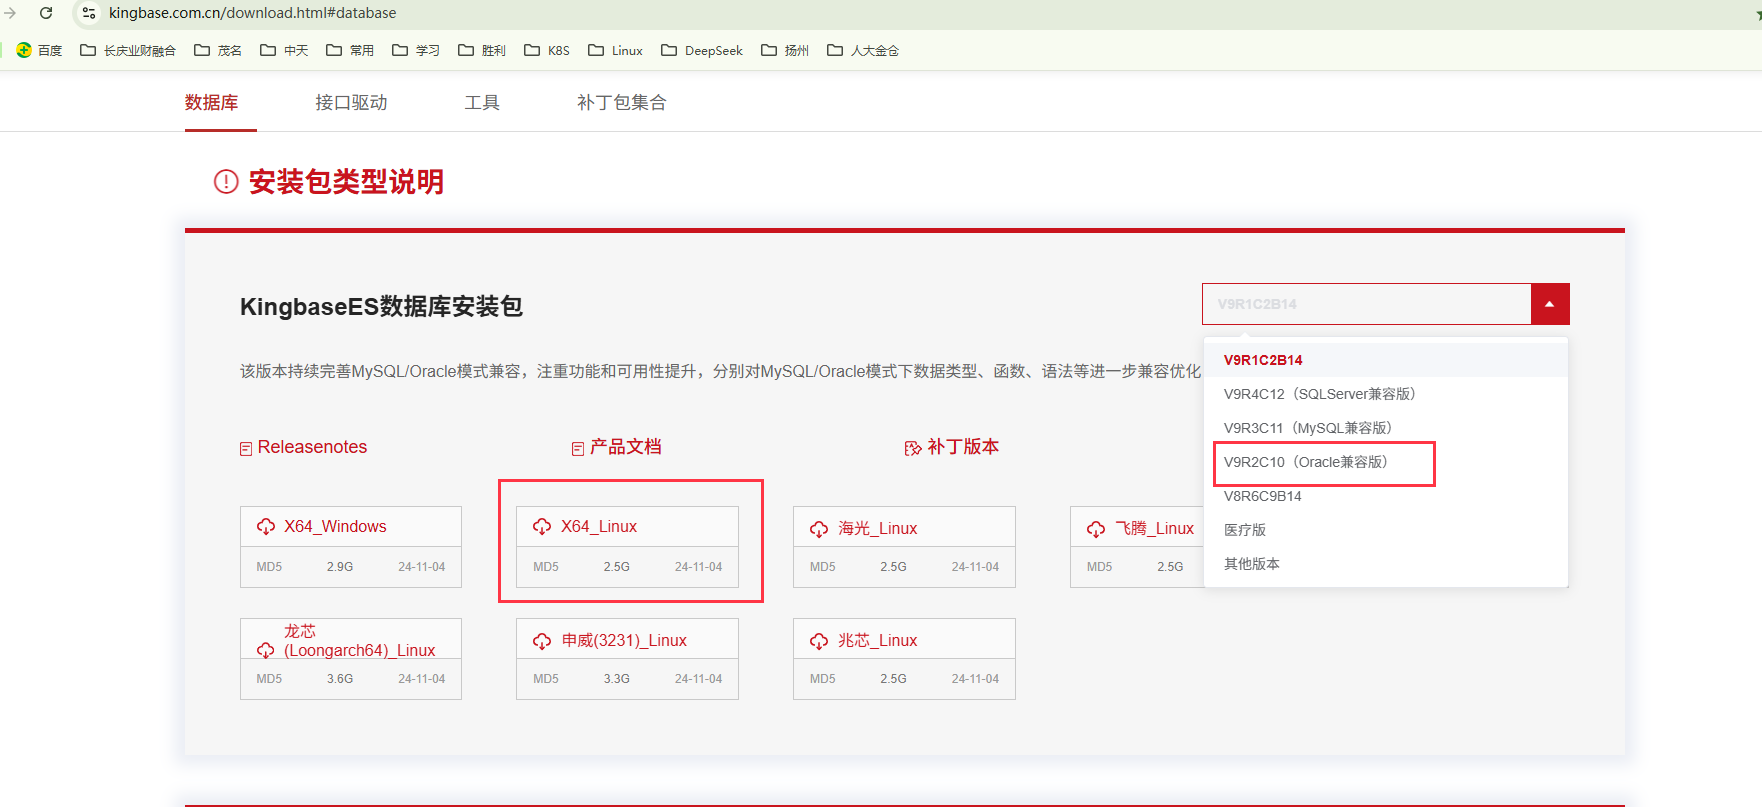Click the KingbaseES数据库安装包 title
The width and height of the screenshot is (1762, 807).
381,306
